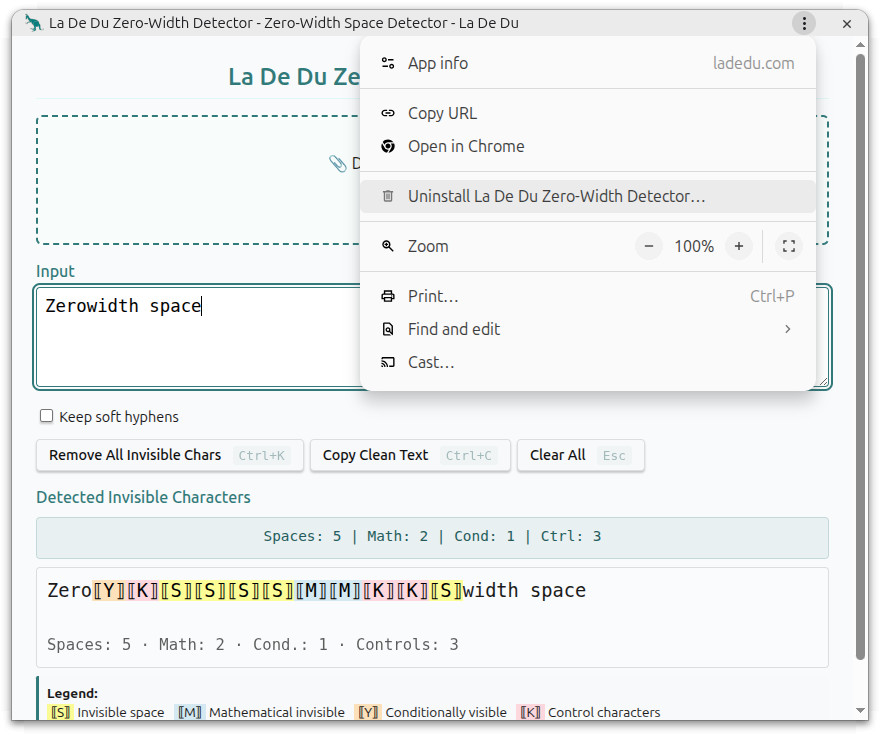
Task: Click the printer icon
Action: tap(388, 296)
